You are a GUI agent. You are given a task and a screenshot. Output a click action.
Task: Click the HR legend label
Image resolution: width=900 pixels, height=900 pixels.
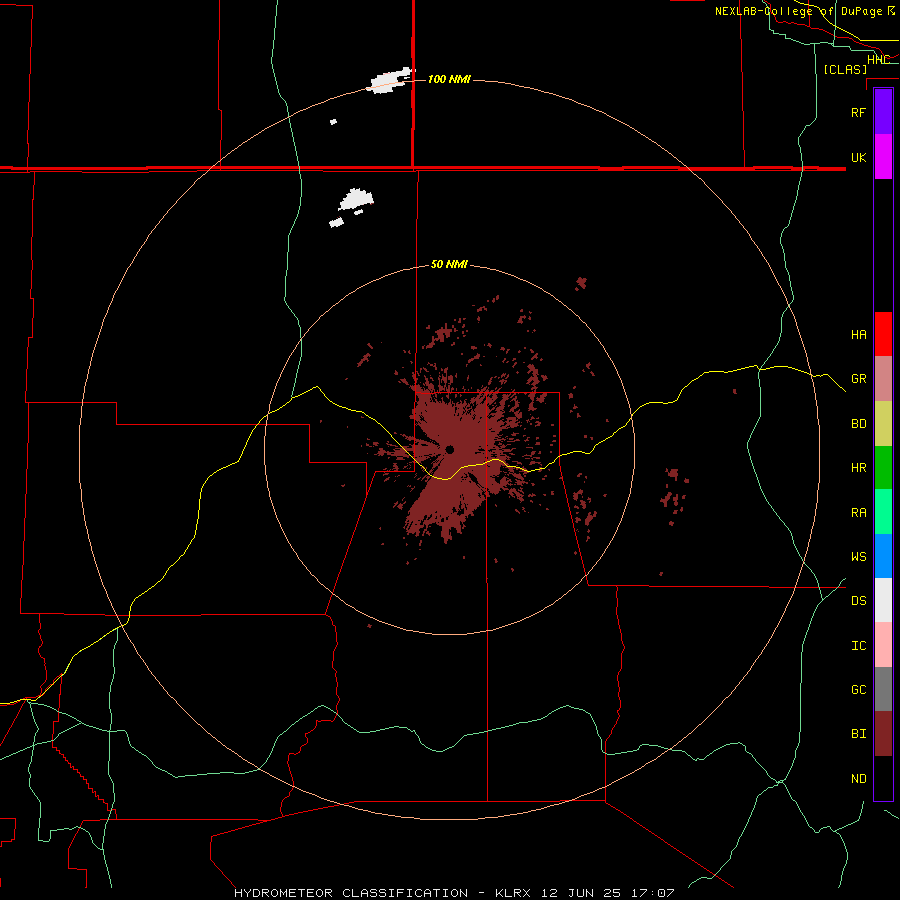[x=858, y=468]
